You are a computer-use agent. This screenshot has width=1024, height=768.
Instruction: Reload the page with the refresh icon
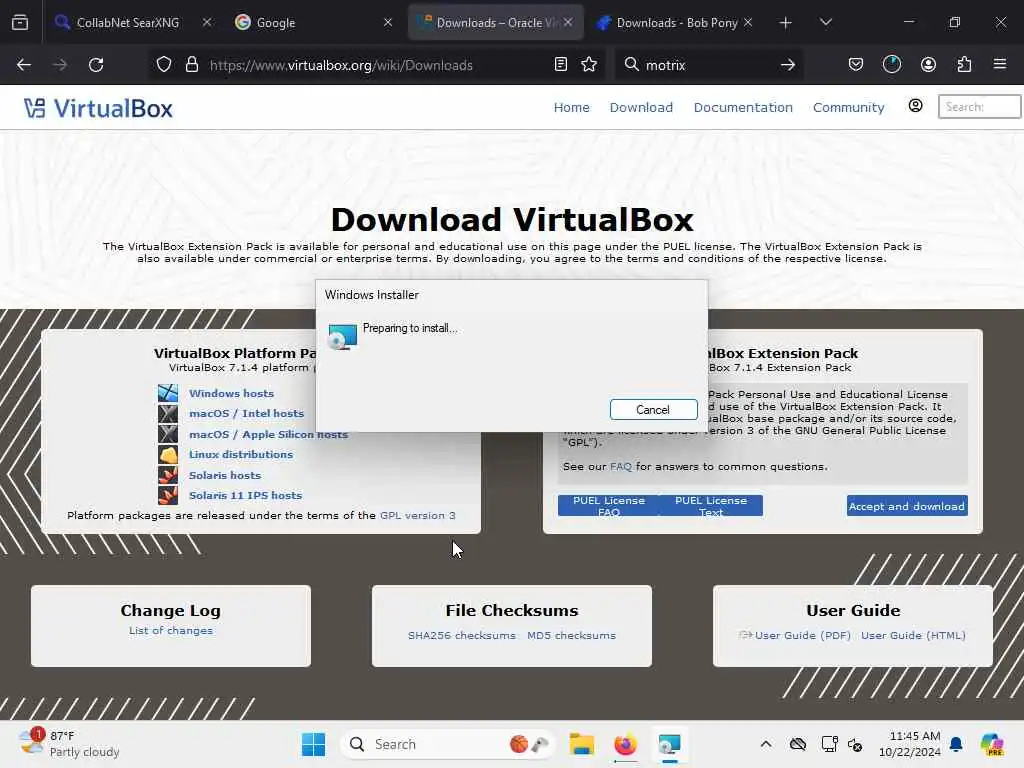tap(96, 65)
